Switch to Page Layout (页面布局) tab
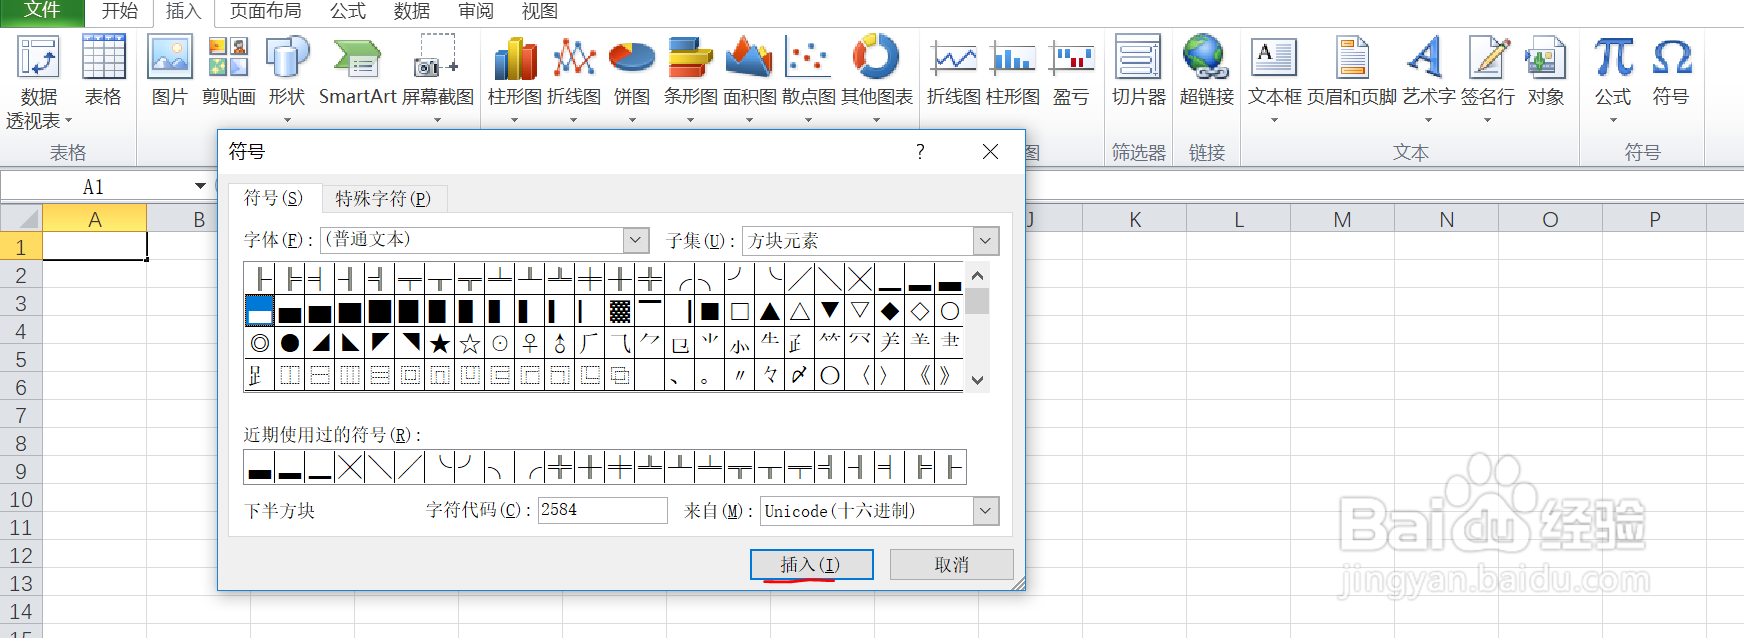 coord(265,11)
